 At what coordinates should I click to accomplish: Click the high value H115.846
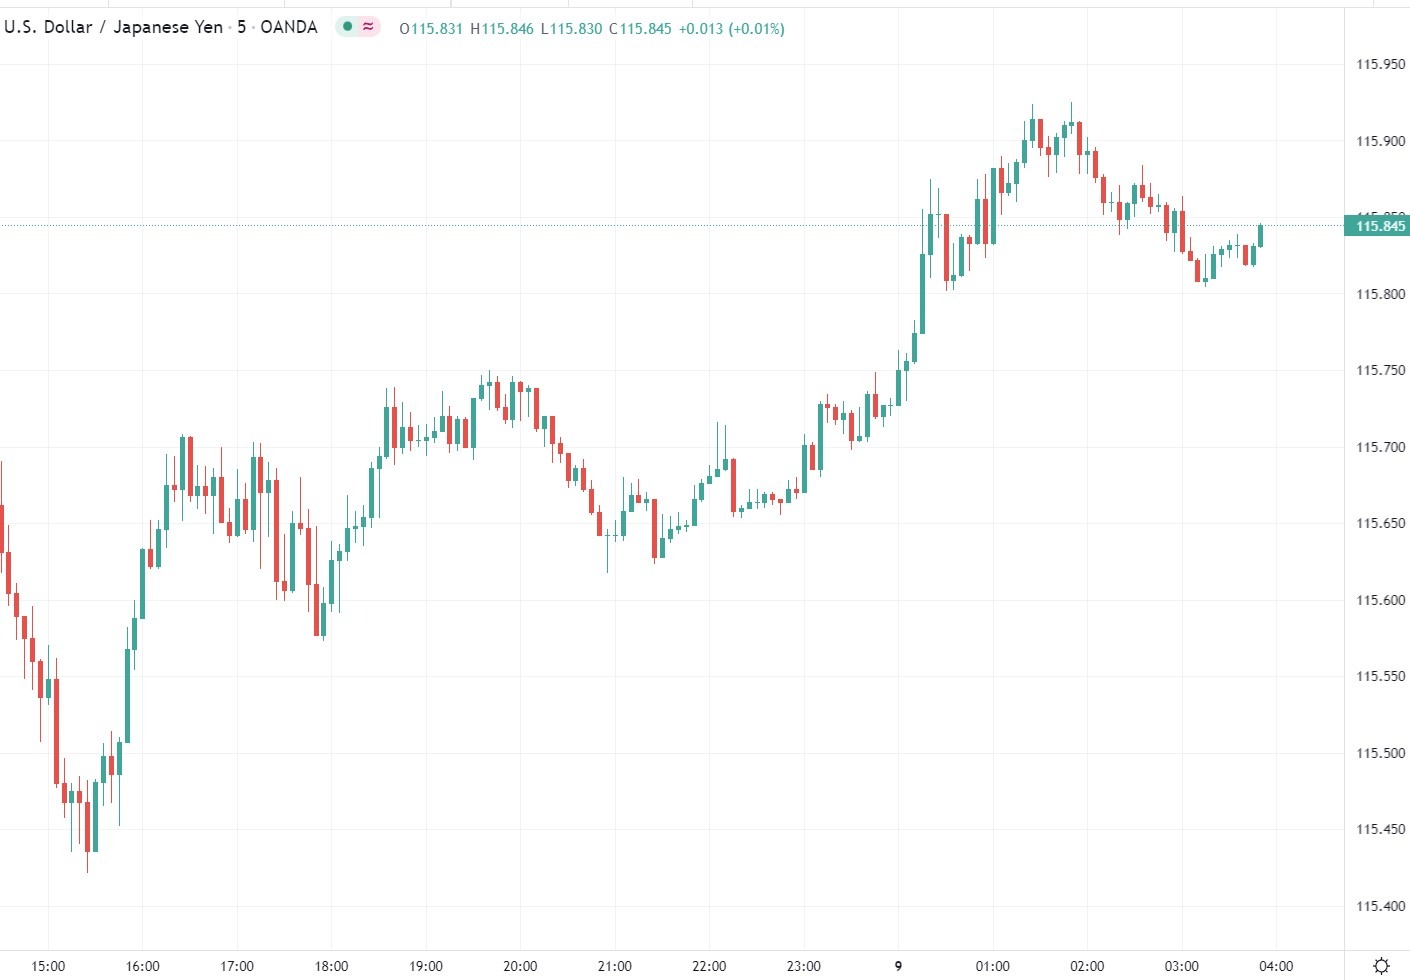(x=502, y=29)
